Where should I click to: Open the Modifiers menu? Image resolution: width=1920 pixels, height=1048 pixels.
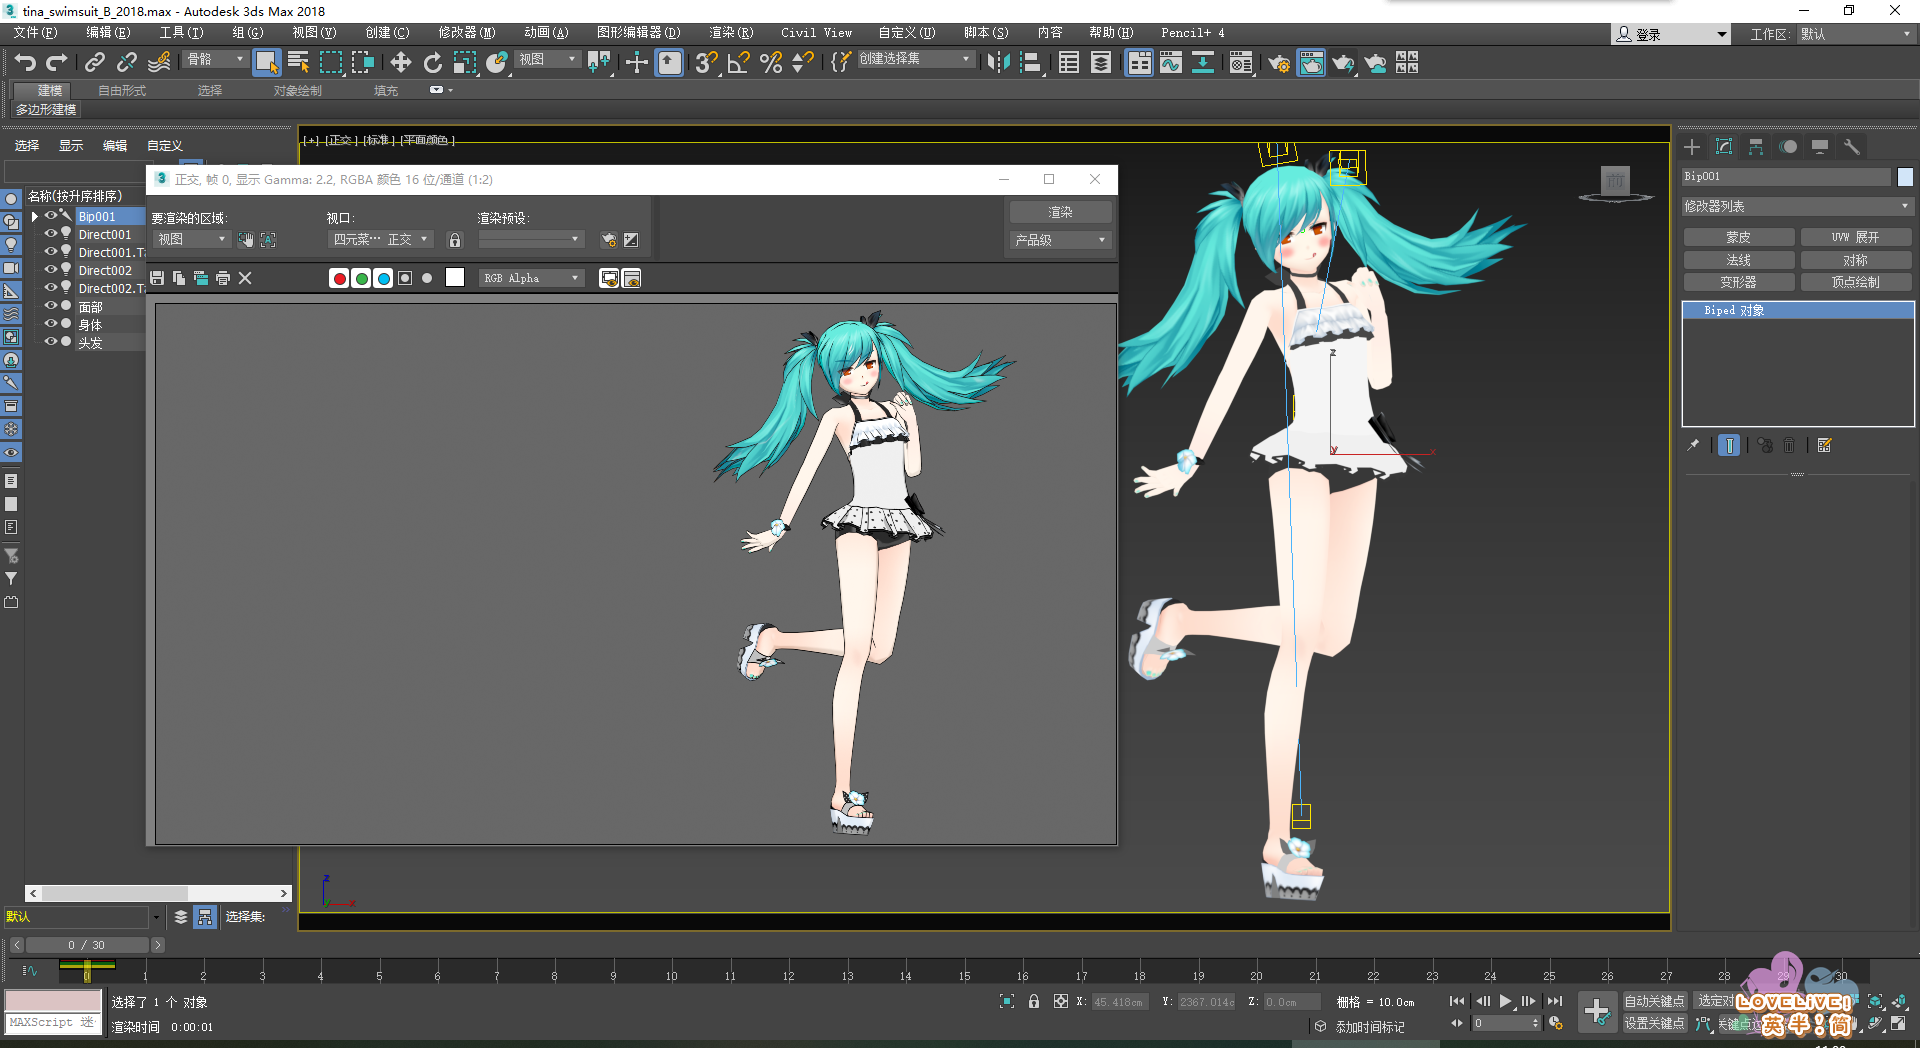tap(466, 33)
